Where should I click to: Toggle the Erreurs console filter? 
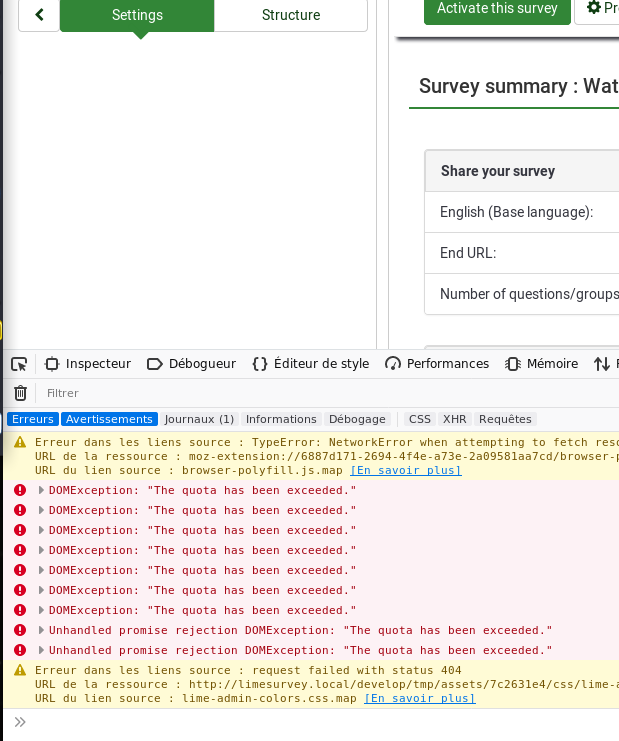click(33, 419)
